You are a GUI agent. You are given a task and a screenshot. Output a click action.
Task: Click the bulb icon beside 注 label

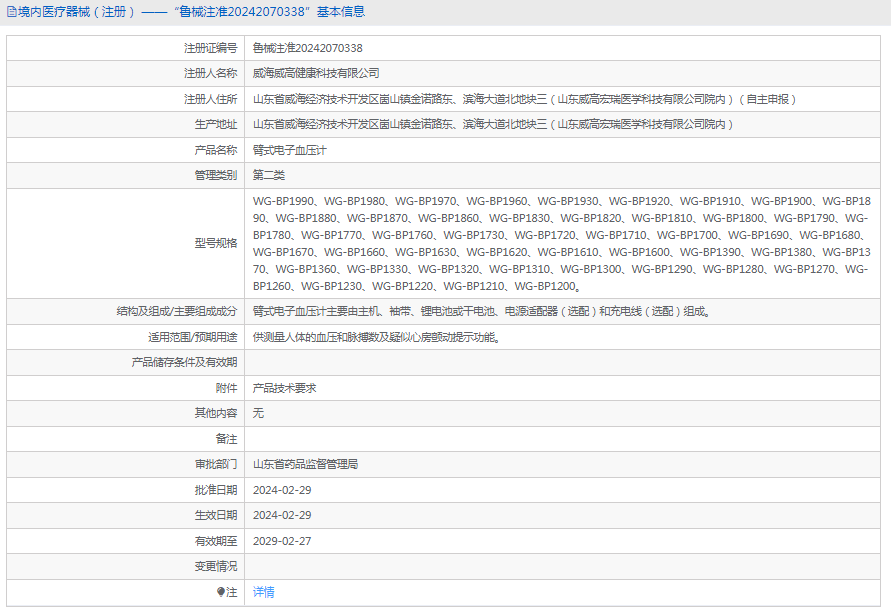coord(221,592)
